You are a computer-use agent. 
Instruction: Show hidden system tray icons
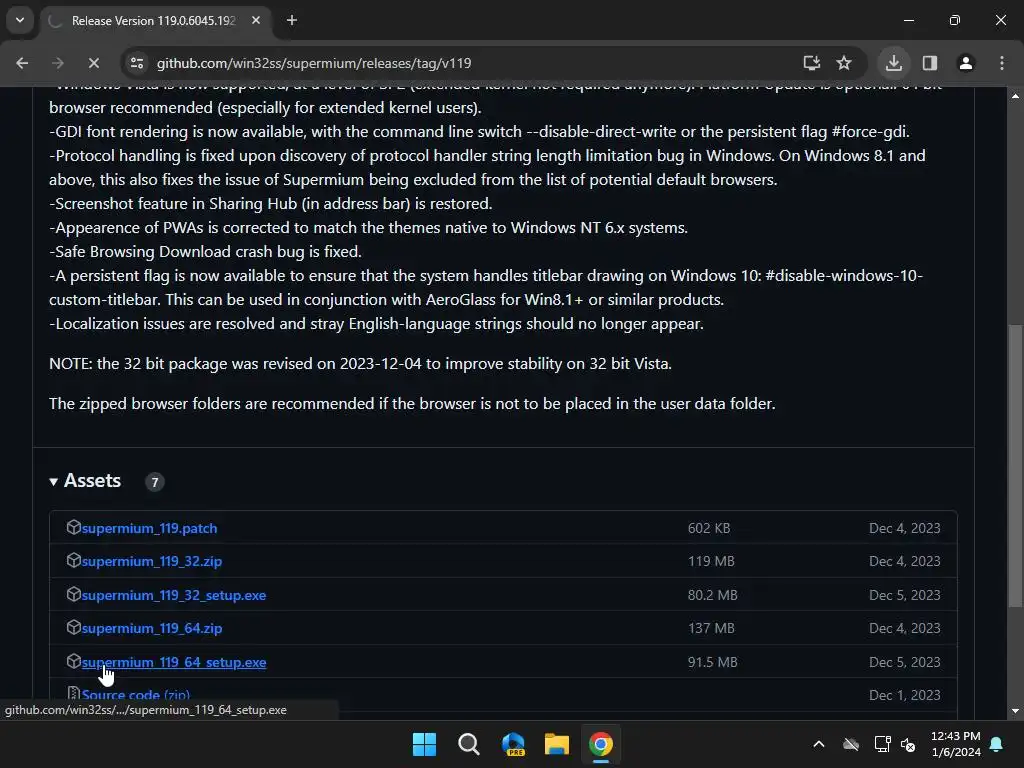819,744
